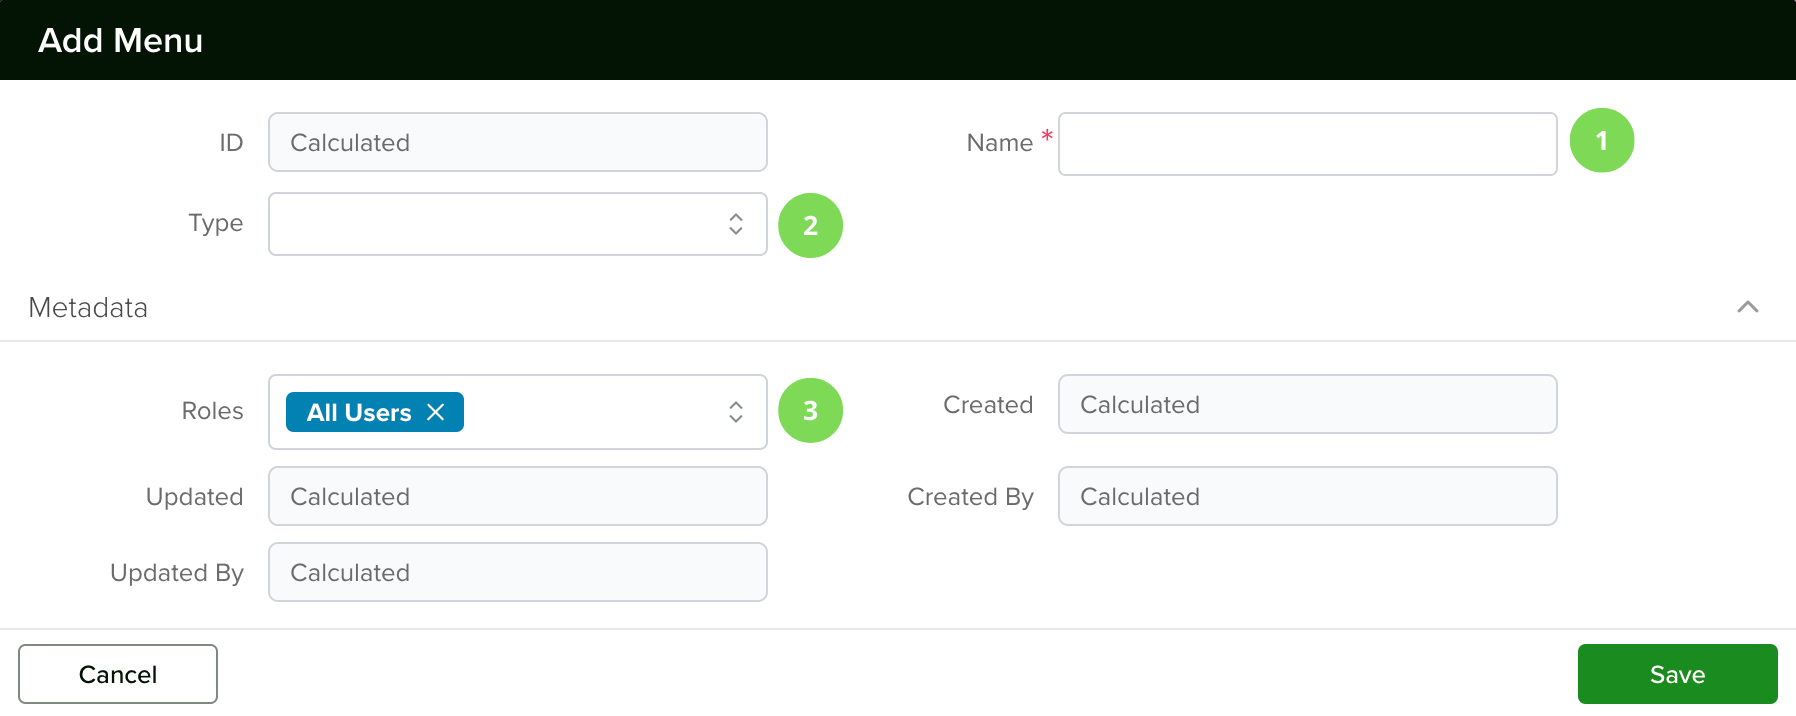This screenshot has height=716, width=1796.
Task: Click the Updated By Calculated field
Action: coord(518,572)
